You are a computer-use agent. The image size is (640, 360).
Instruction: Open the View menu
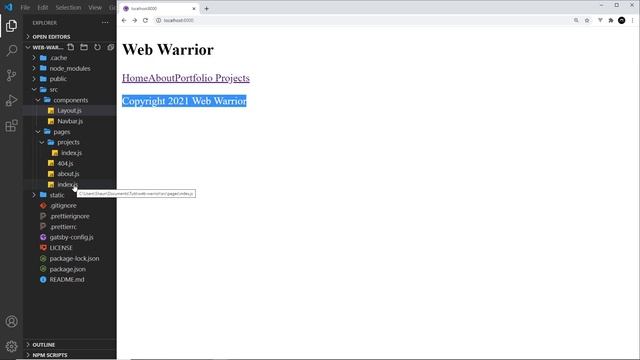[x=95, y=7]
